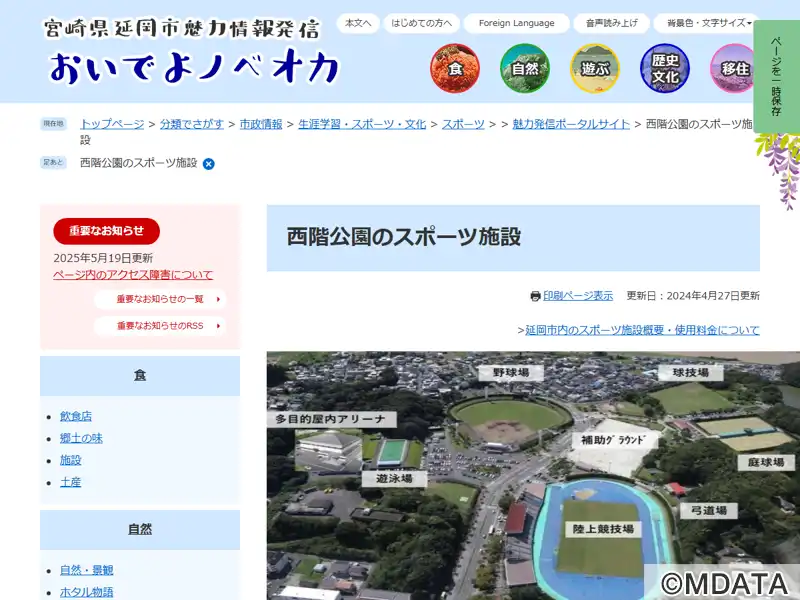The width and height of the screenshot is (800, 600).
Task: Open 生涯学習・スポーツ・文化 breadcrumb link
Action: tap(362, 124)
